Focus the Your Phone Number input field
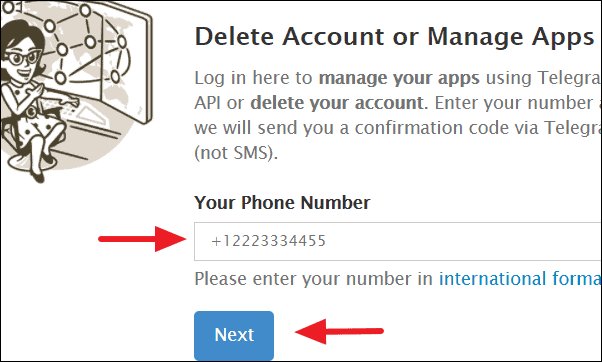This screenshot has width=602, height=362. [398, 241]
